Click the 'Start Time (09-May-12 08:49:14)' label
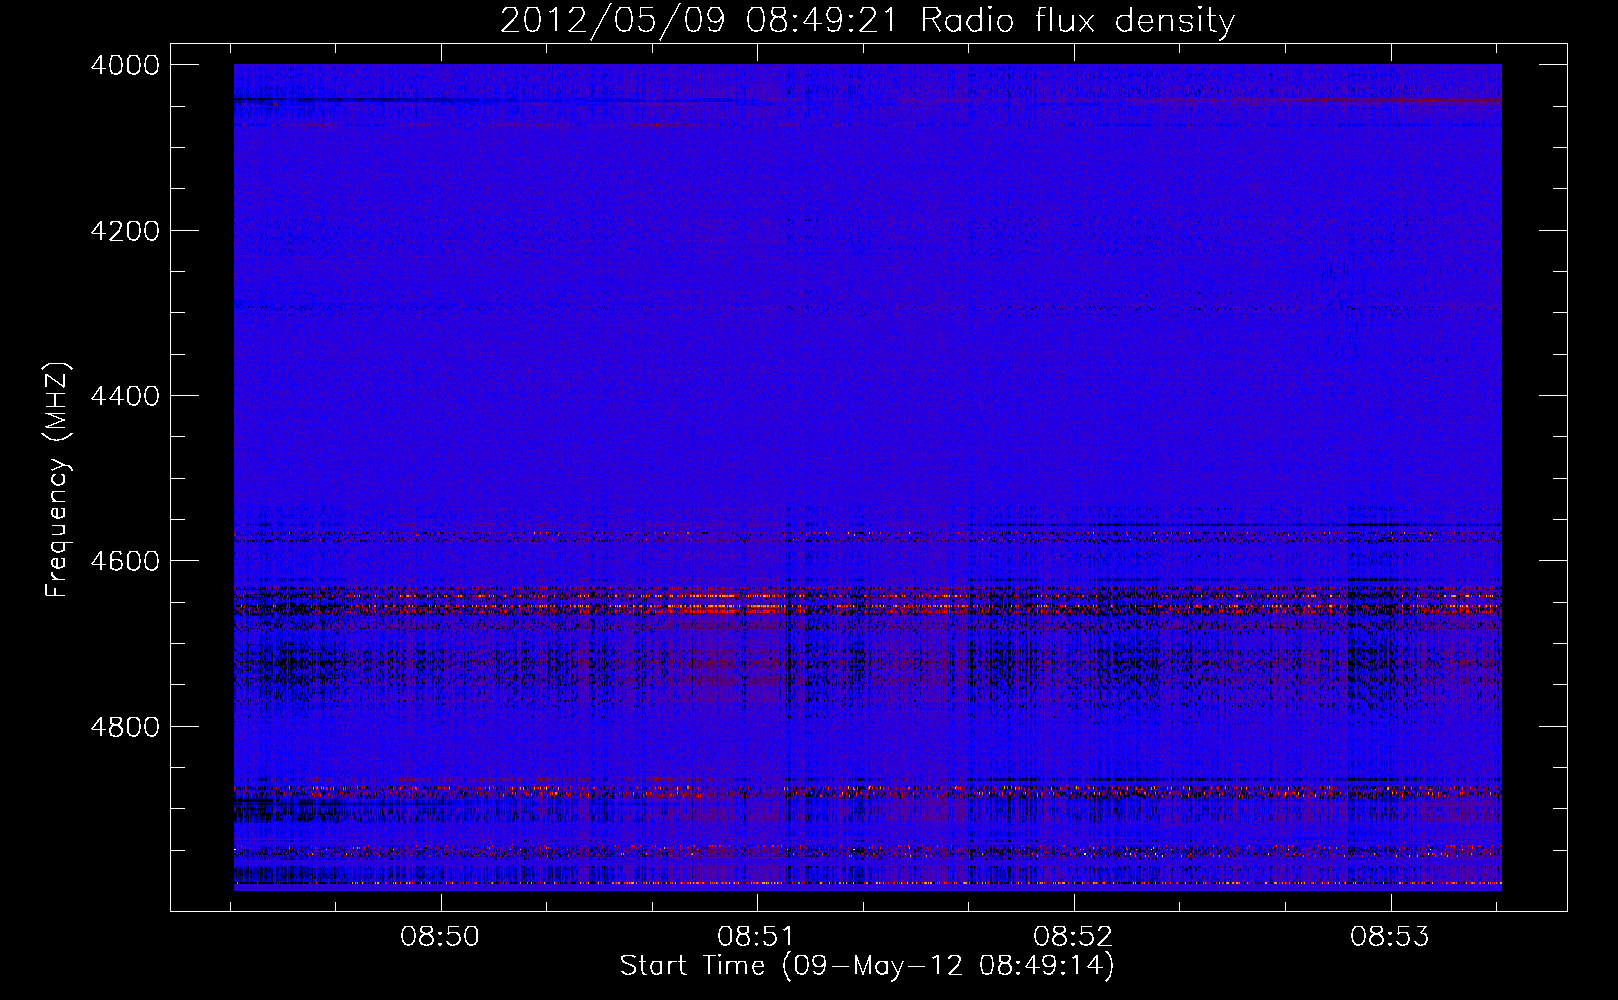This screenshot has height=1000, width=1618. 867,966
